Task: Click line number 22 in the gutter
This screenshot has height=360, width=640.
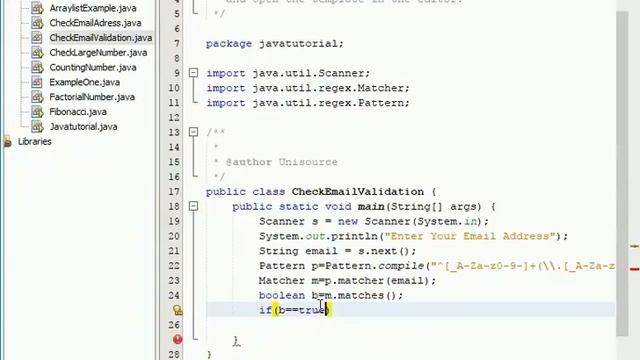Action: 174,266
